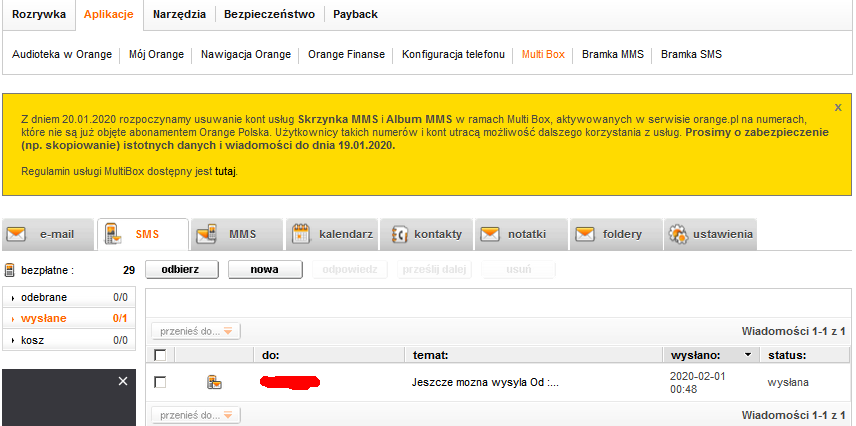
Task: Switch to the Narzędzia top tab
Action: click(x=180, y=14)
